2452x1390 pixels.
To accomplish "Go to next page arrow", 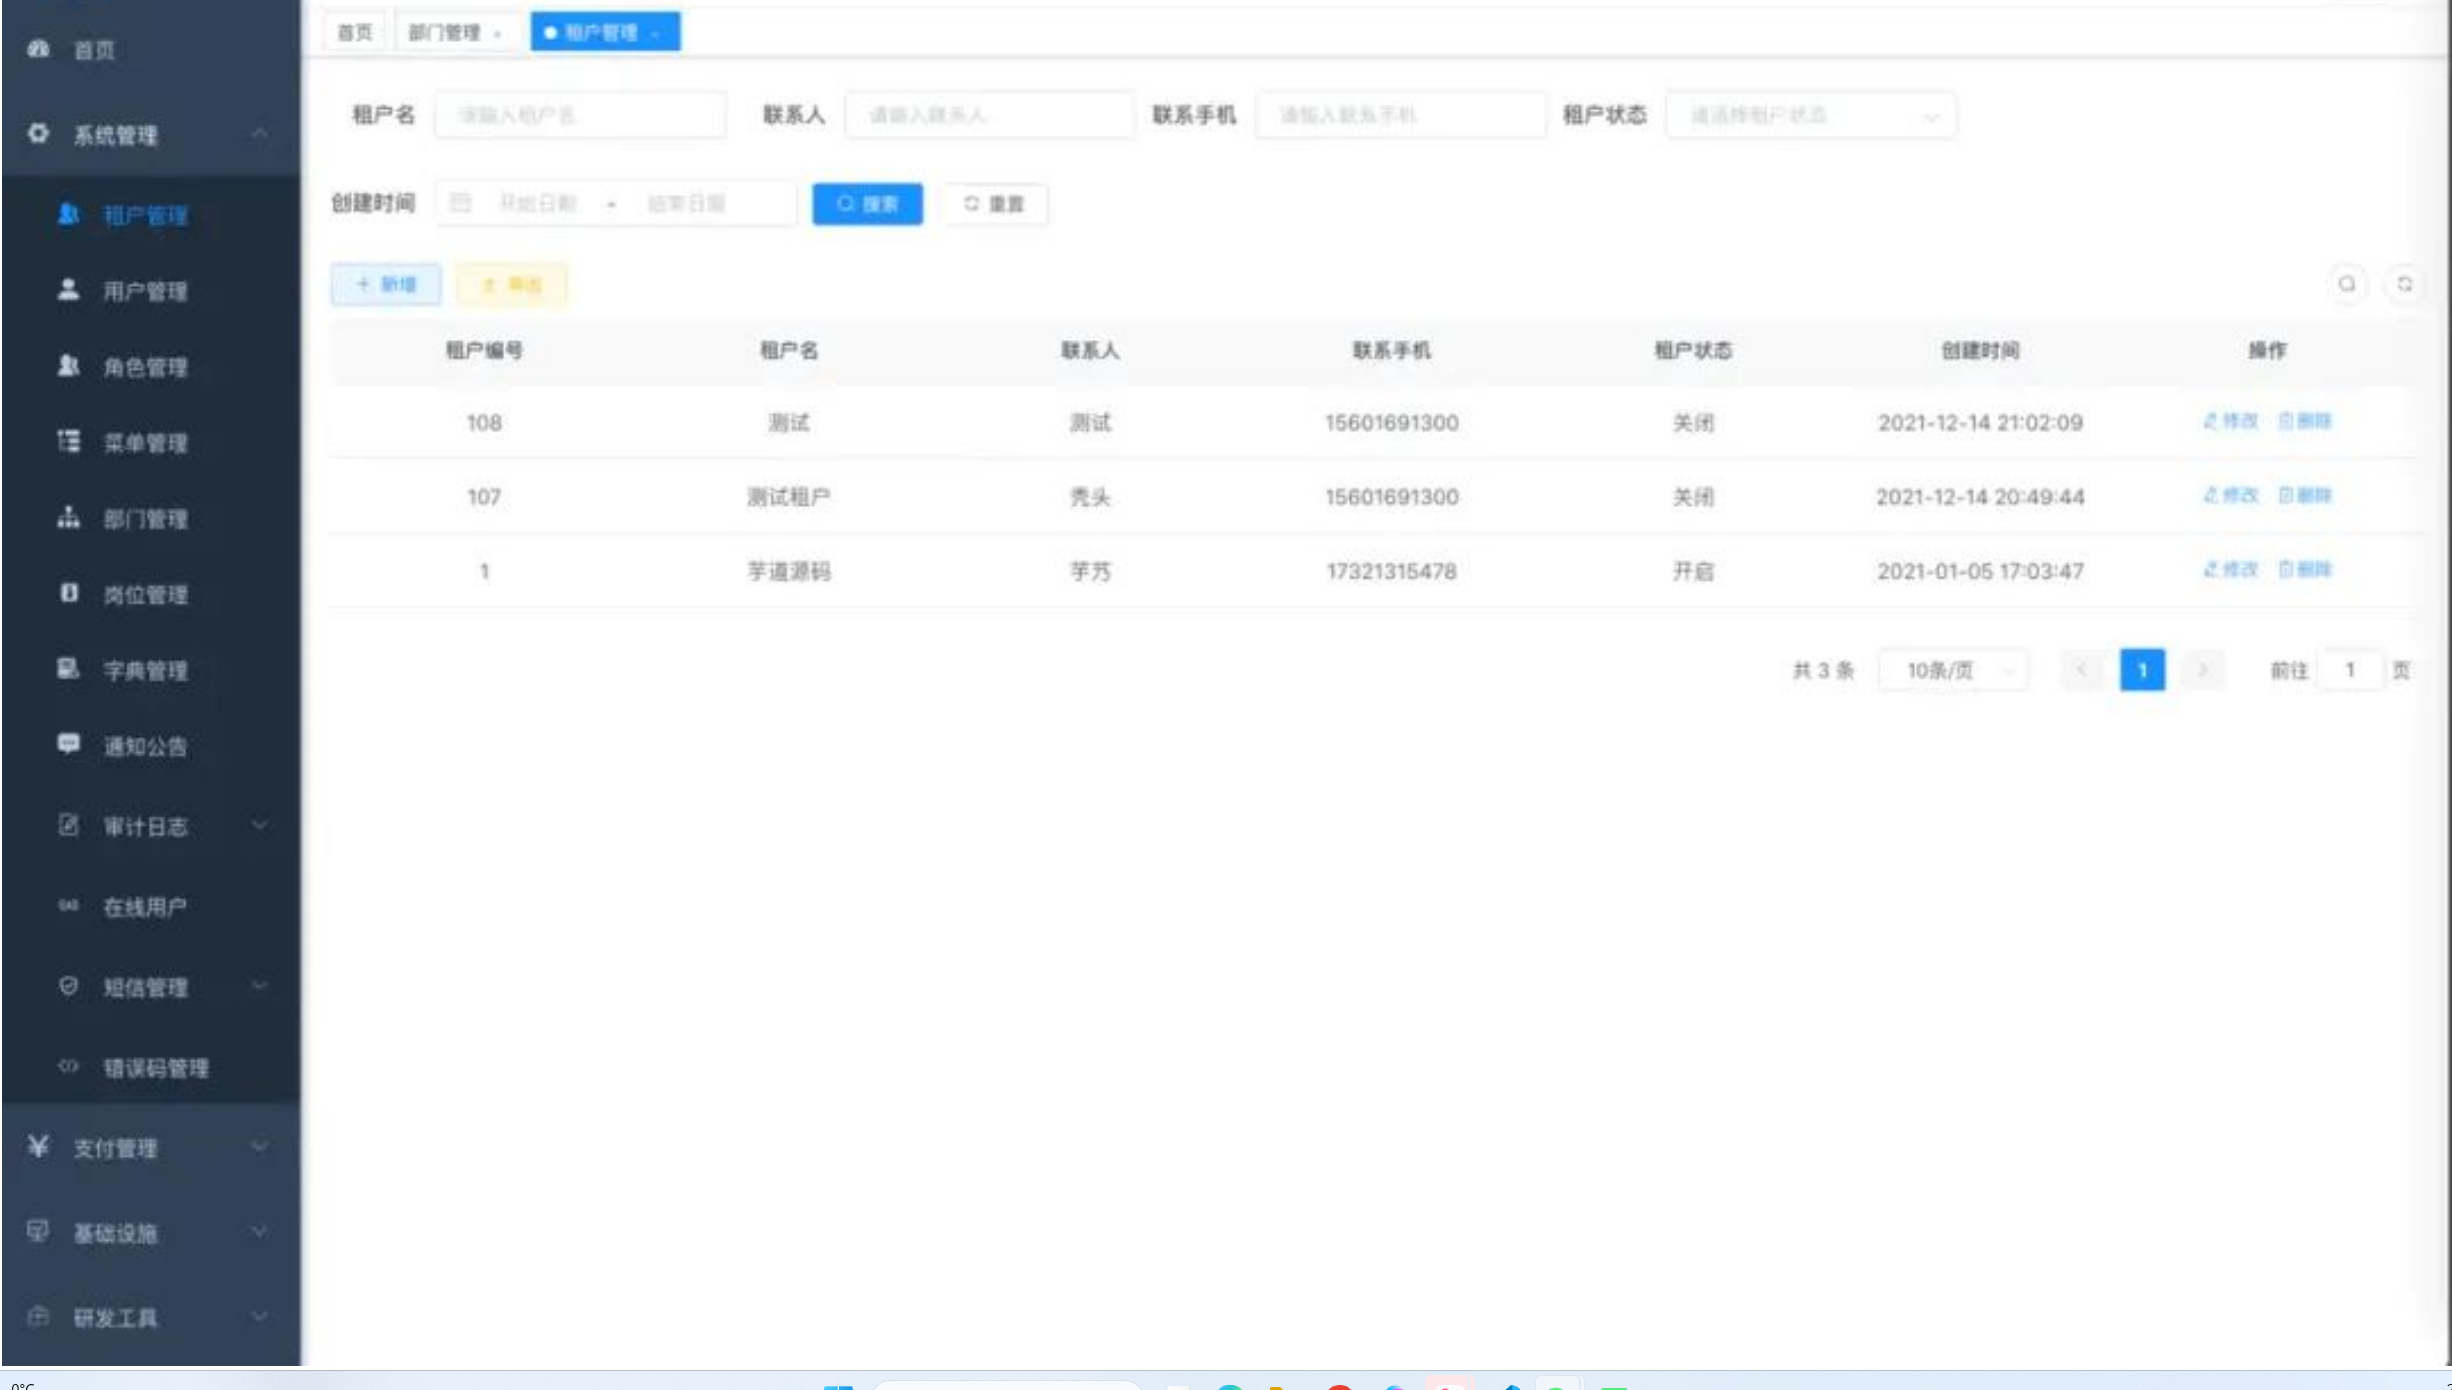I will click(2202, 670).
